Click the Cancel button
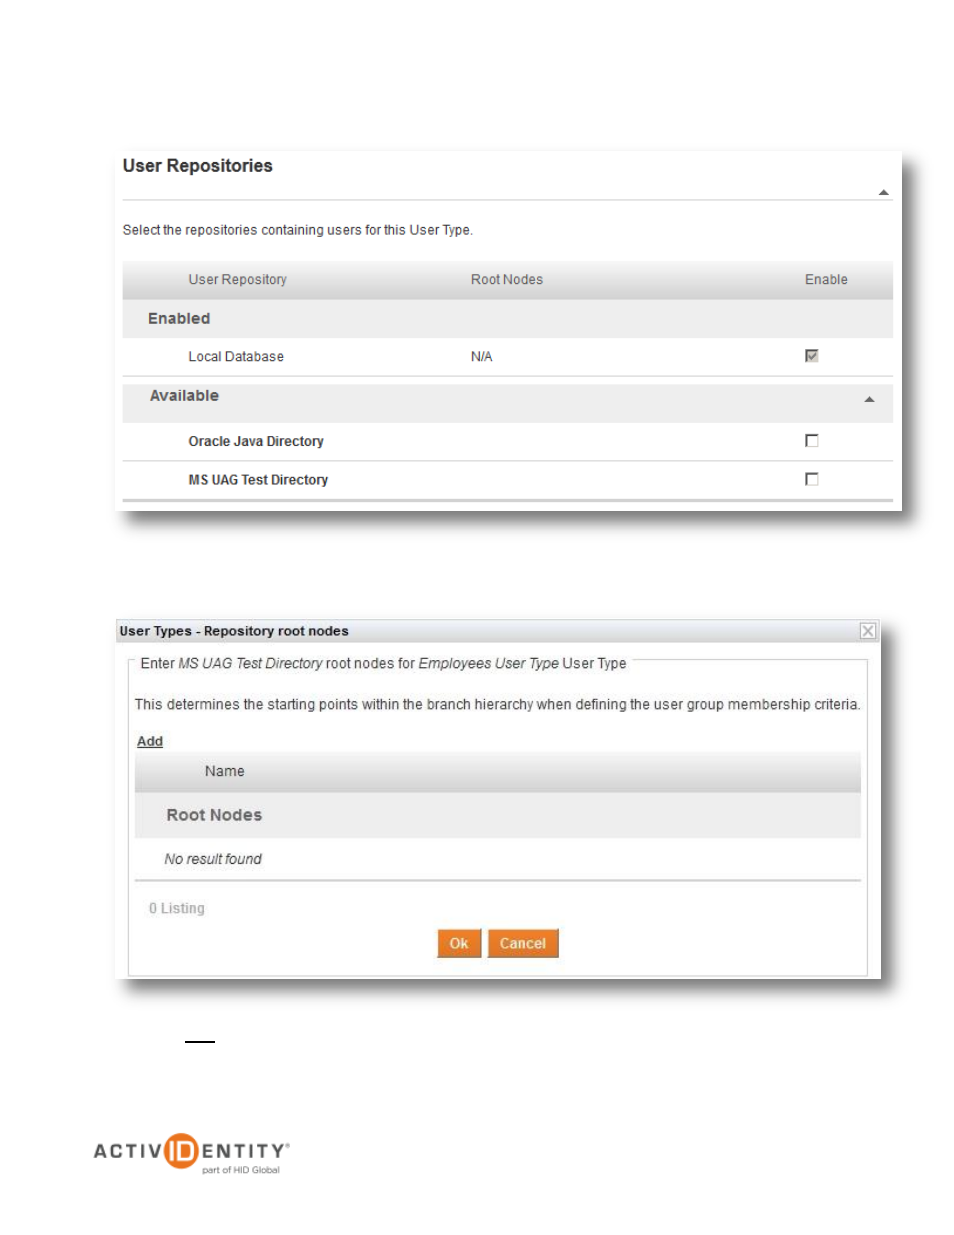954x1235 pixels. click(523, 943)
